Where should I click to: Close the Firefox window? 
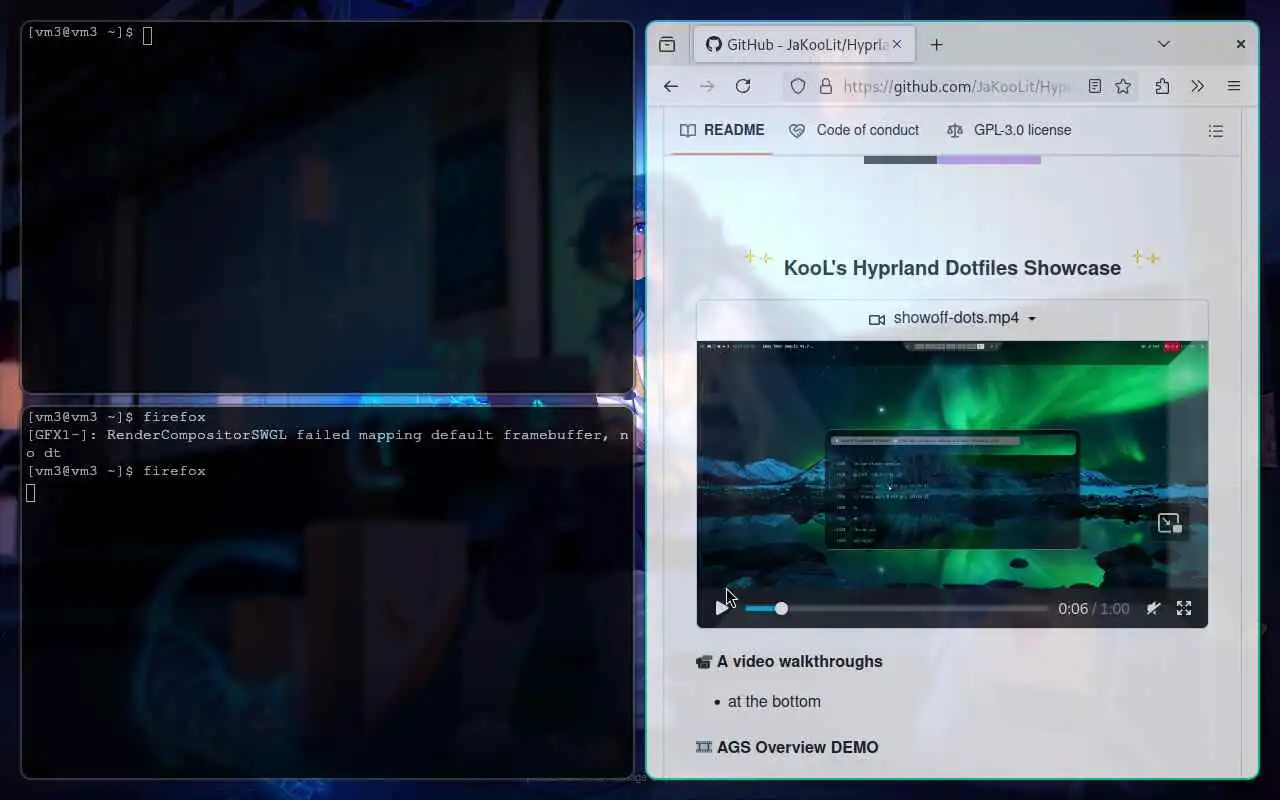point(1240,44)
